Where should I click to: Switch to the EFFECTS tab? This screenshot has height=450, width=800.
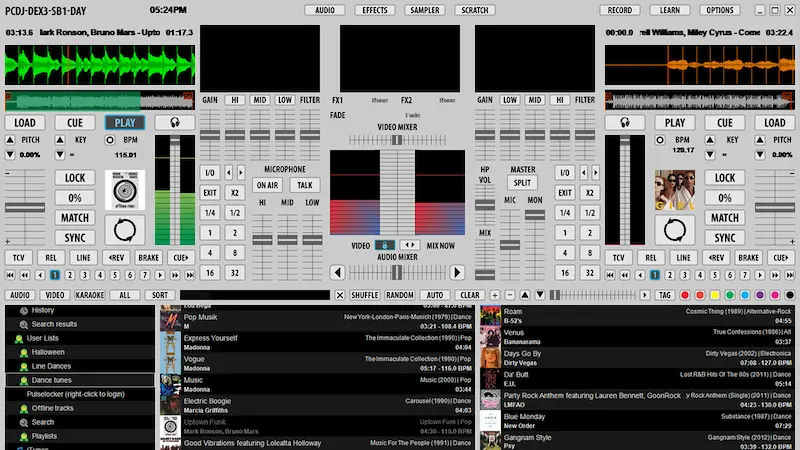(x=375, y=10)
